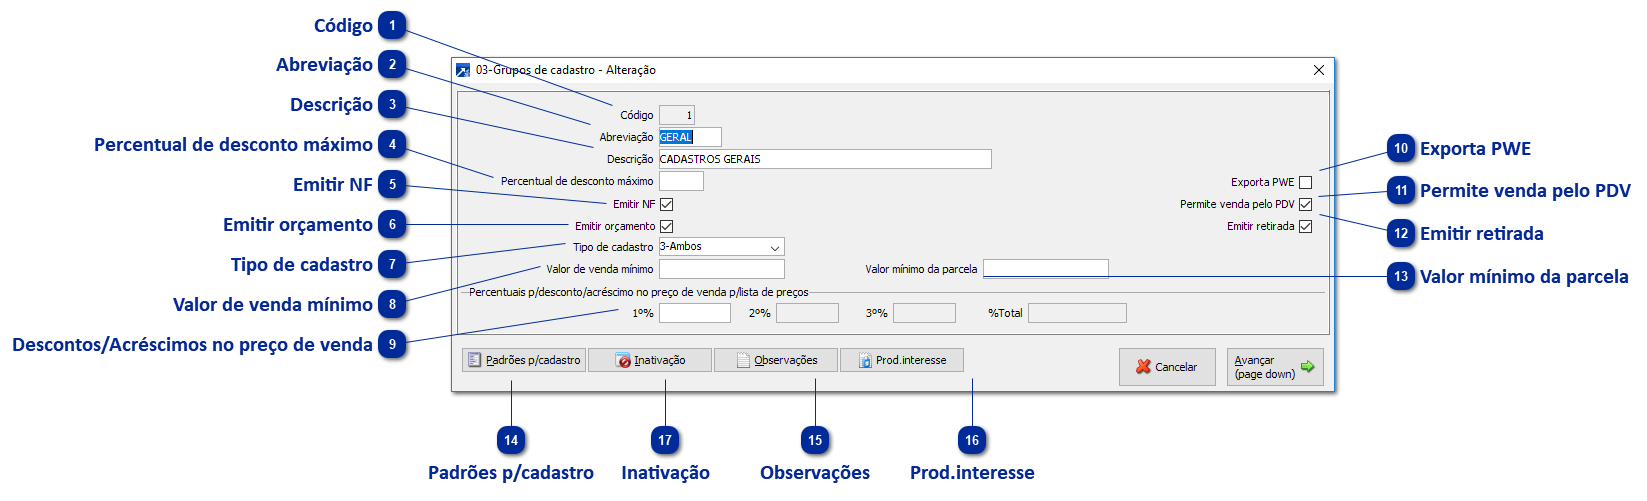Click the green arrow icon on Avançar
Image resolution: width=1647 pixels, height=501 pixels.
point(1307,367)
